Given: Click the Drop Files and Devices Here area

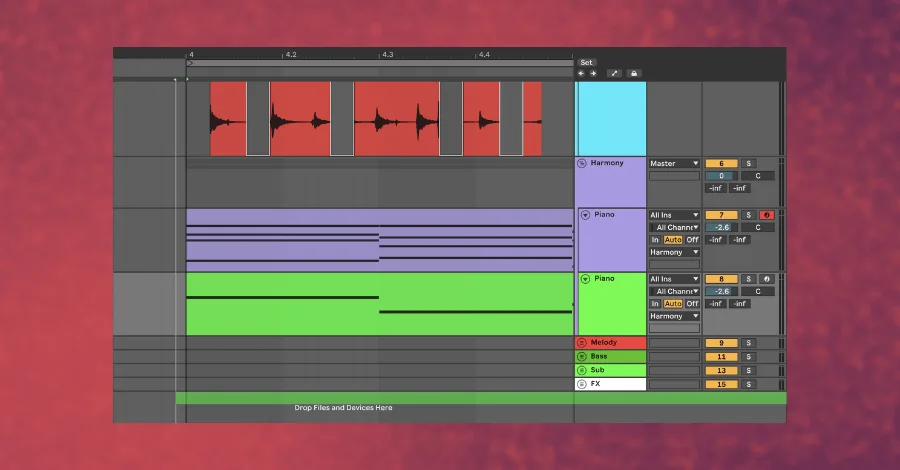Looking at the screenshot, I should tap(343, 408).
